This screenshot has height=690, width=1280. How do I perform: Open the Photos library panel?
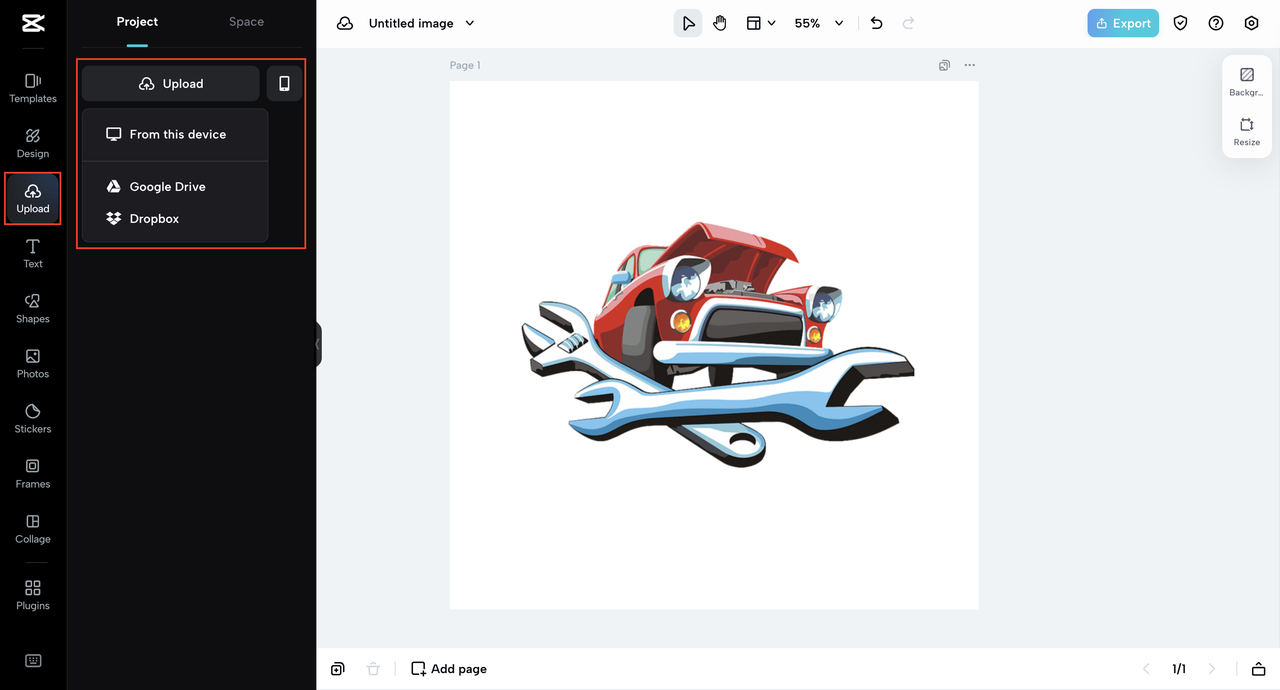click(33, 363)
